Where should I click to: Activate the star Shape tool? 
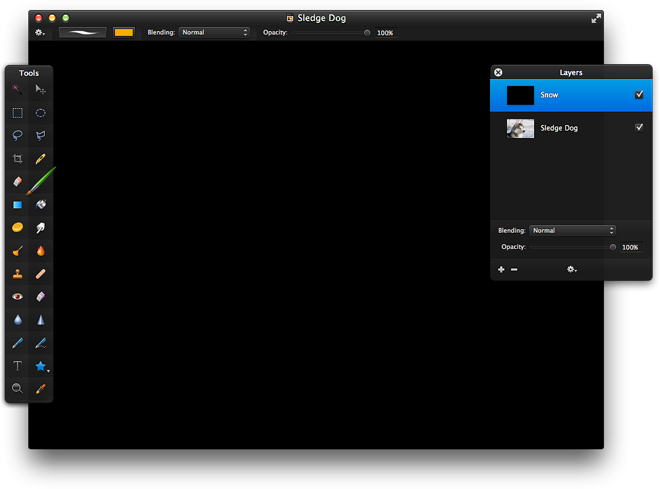pyautogui.click(x=41, y=366)
